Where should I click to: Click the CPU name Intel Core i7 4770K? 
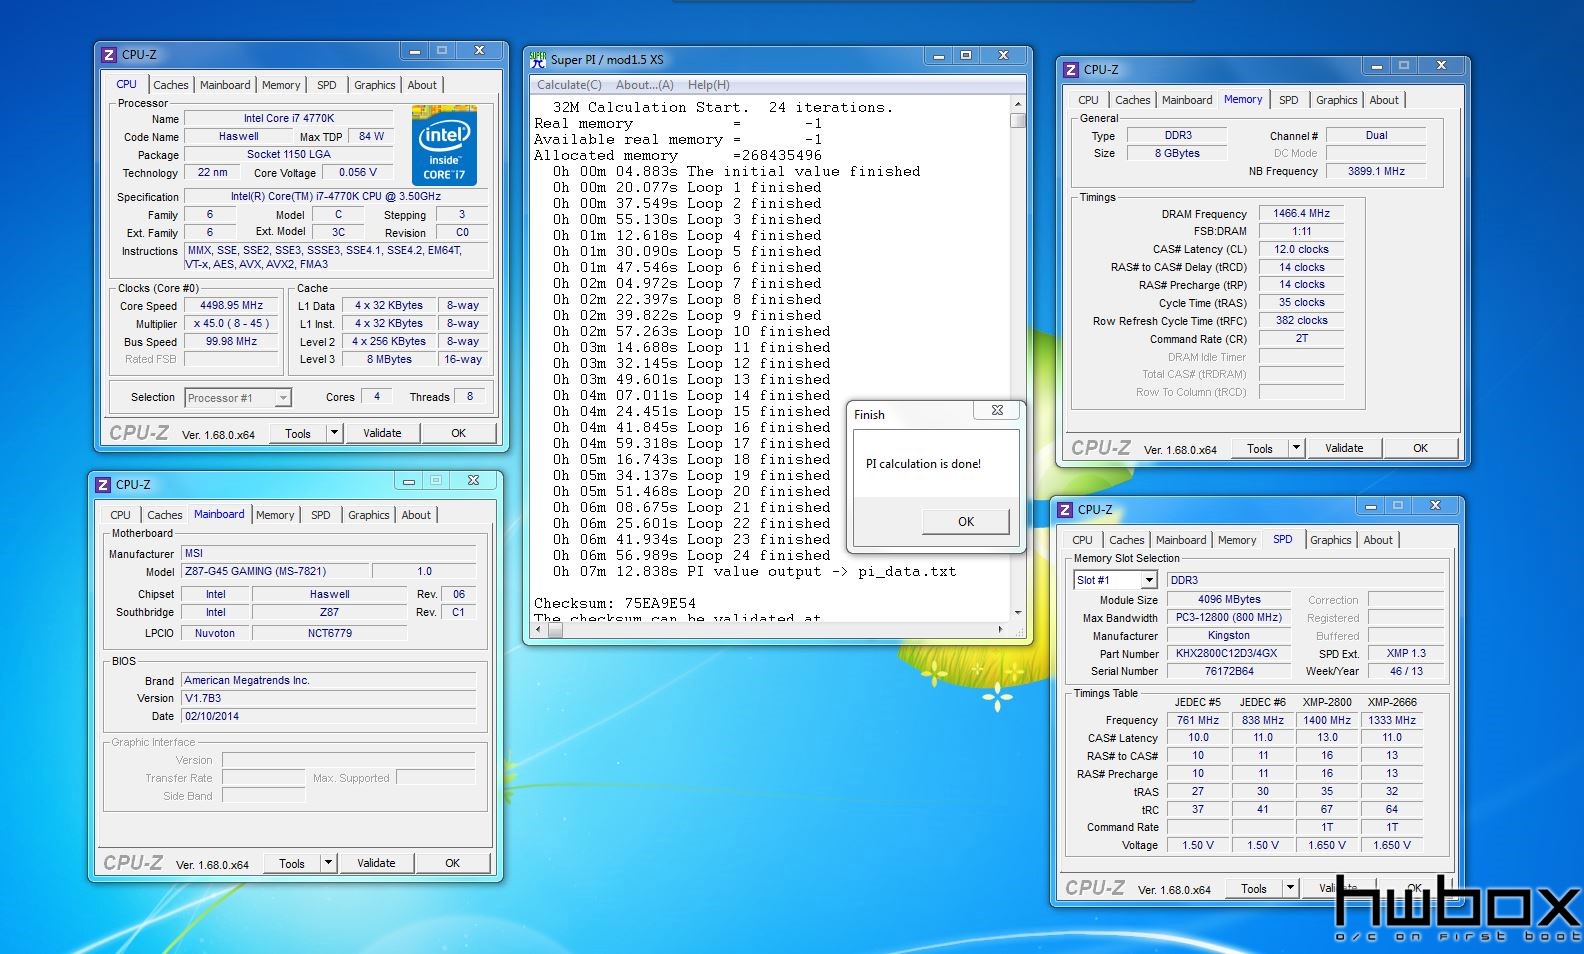pos(289,118)
